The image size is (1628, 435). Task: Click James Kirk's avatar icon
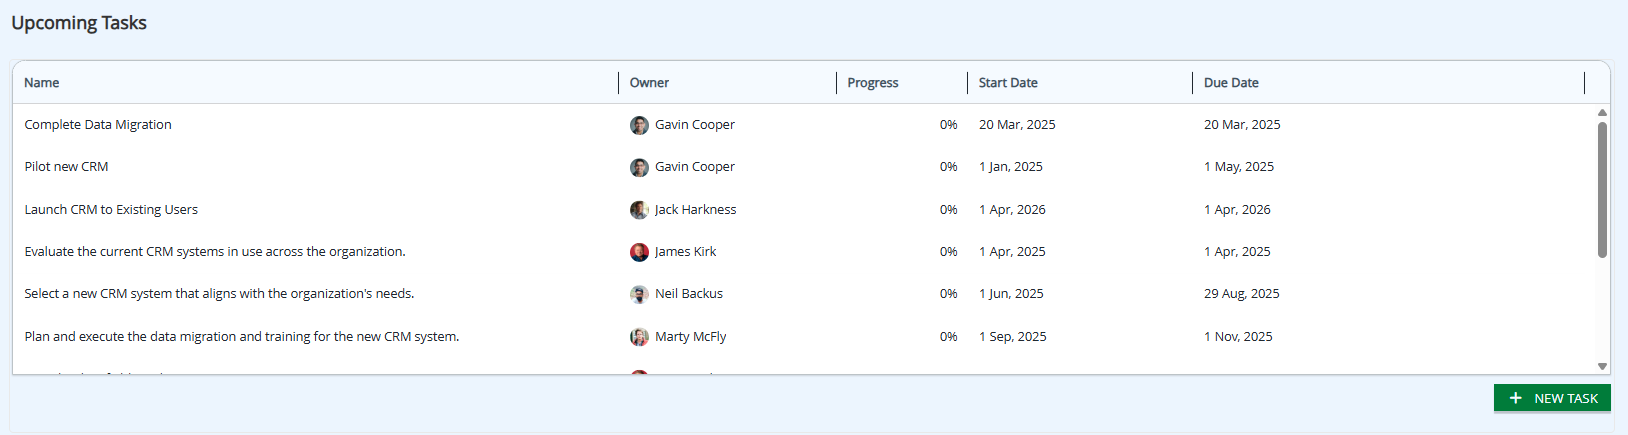click(639, 252)
